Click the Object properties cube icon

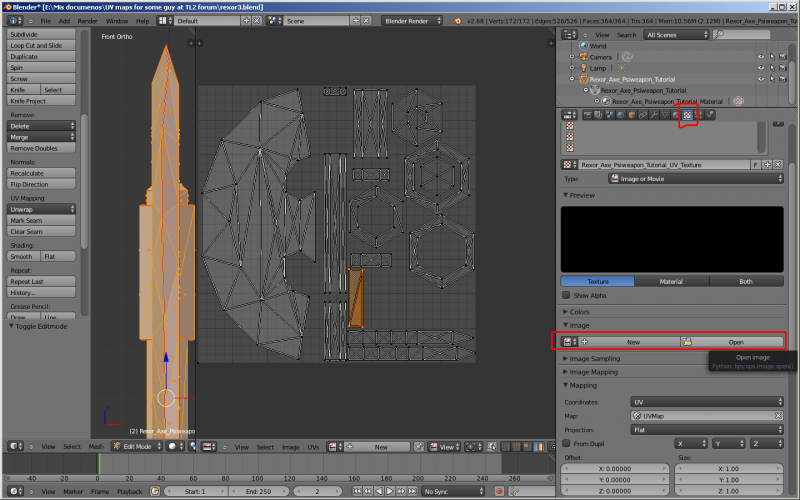click(631, 116)
